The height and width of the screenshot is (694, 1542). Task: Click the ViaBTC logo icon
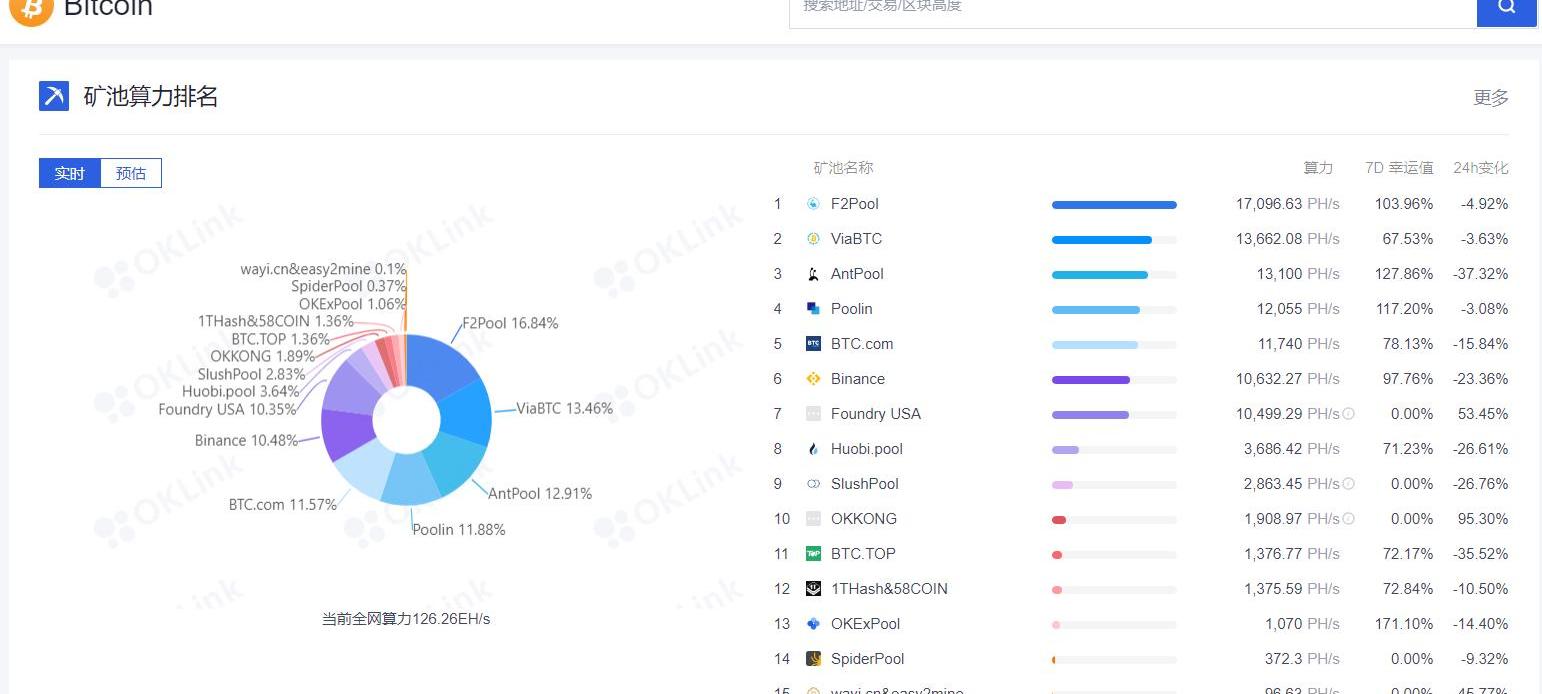pos(813,239)
